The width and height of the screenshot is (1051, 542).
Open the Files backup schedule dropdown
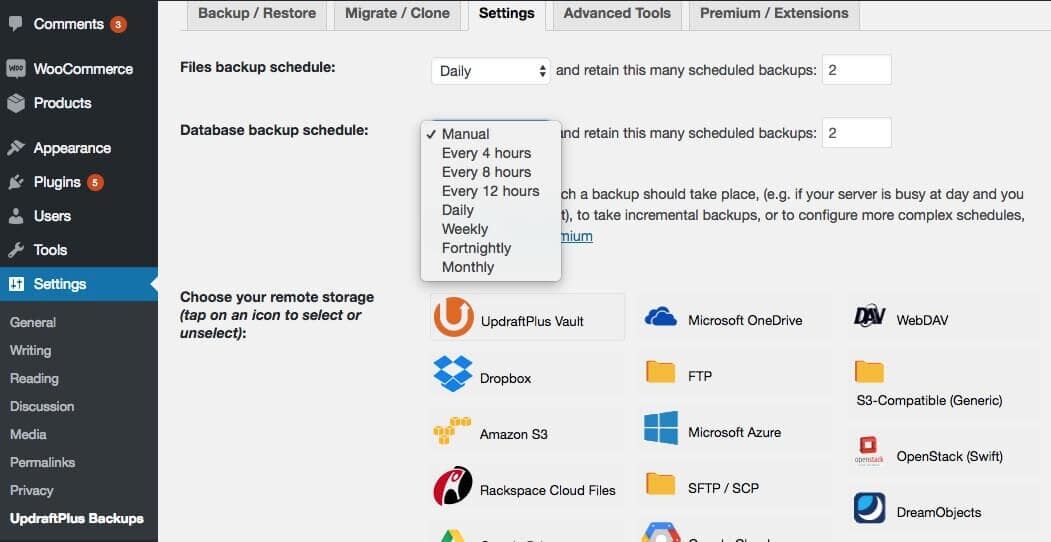491,71
